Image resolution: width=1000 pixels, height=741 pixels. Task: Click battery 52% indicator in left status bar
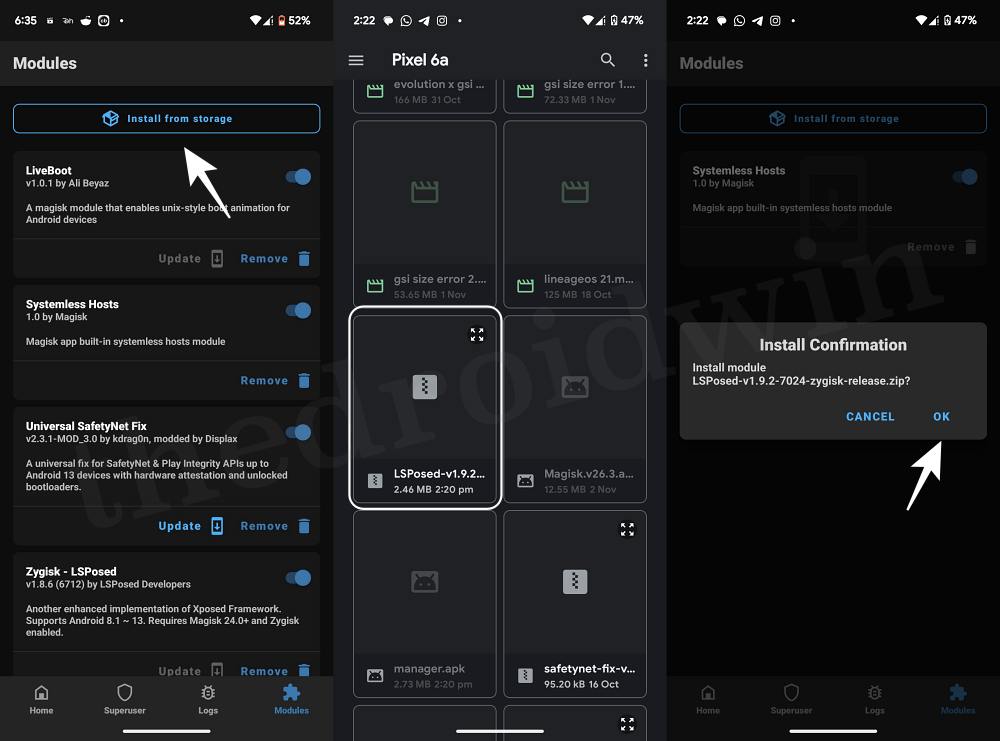[x=293, y=20]
